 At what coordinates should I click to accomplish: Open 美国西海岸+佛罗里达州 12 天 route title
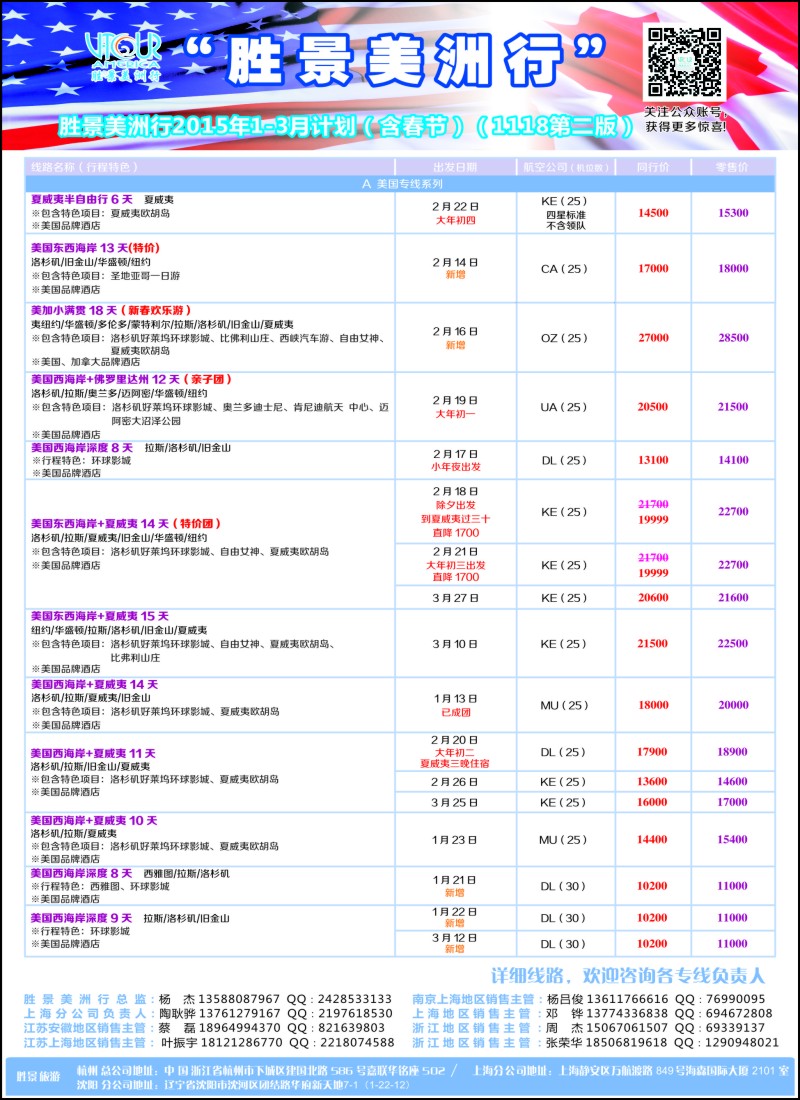131,379
